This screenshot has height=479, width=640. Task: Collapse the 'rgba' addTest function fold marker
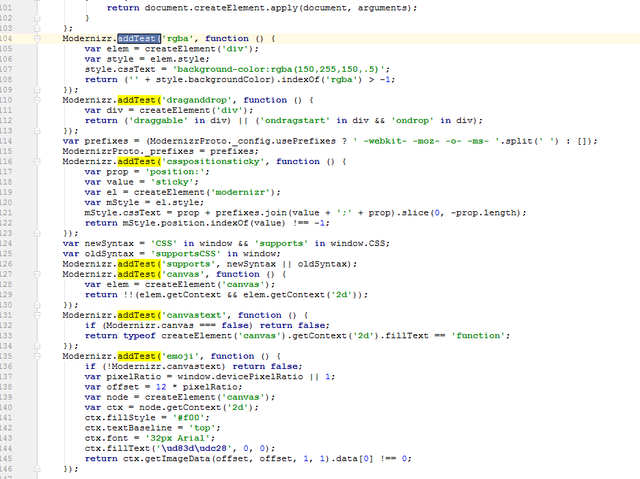pyautogui.click(x=37, y=38)
